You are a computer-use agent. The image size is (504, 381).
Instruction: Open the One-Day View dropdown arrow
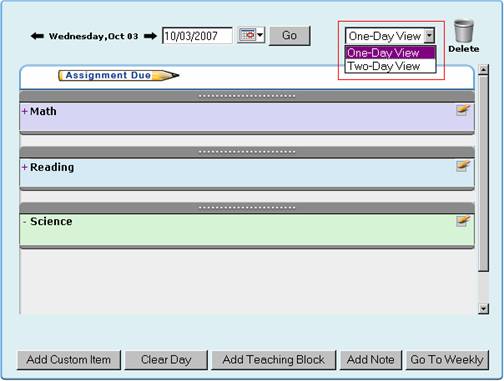point(429,36)
